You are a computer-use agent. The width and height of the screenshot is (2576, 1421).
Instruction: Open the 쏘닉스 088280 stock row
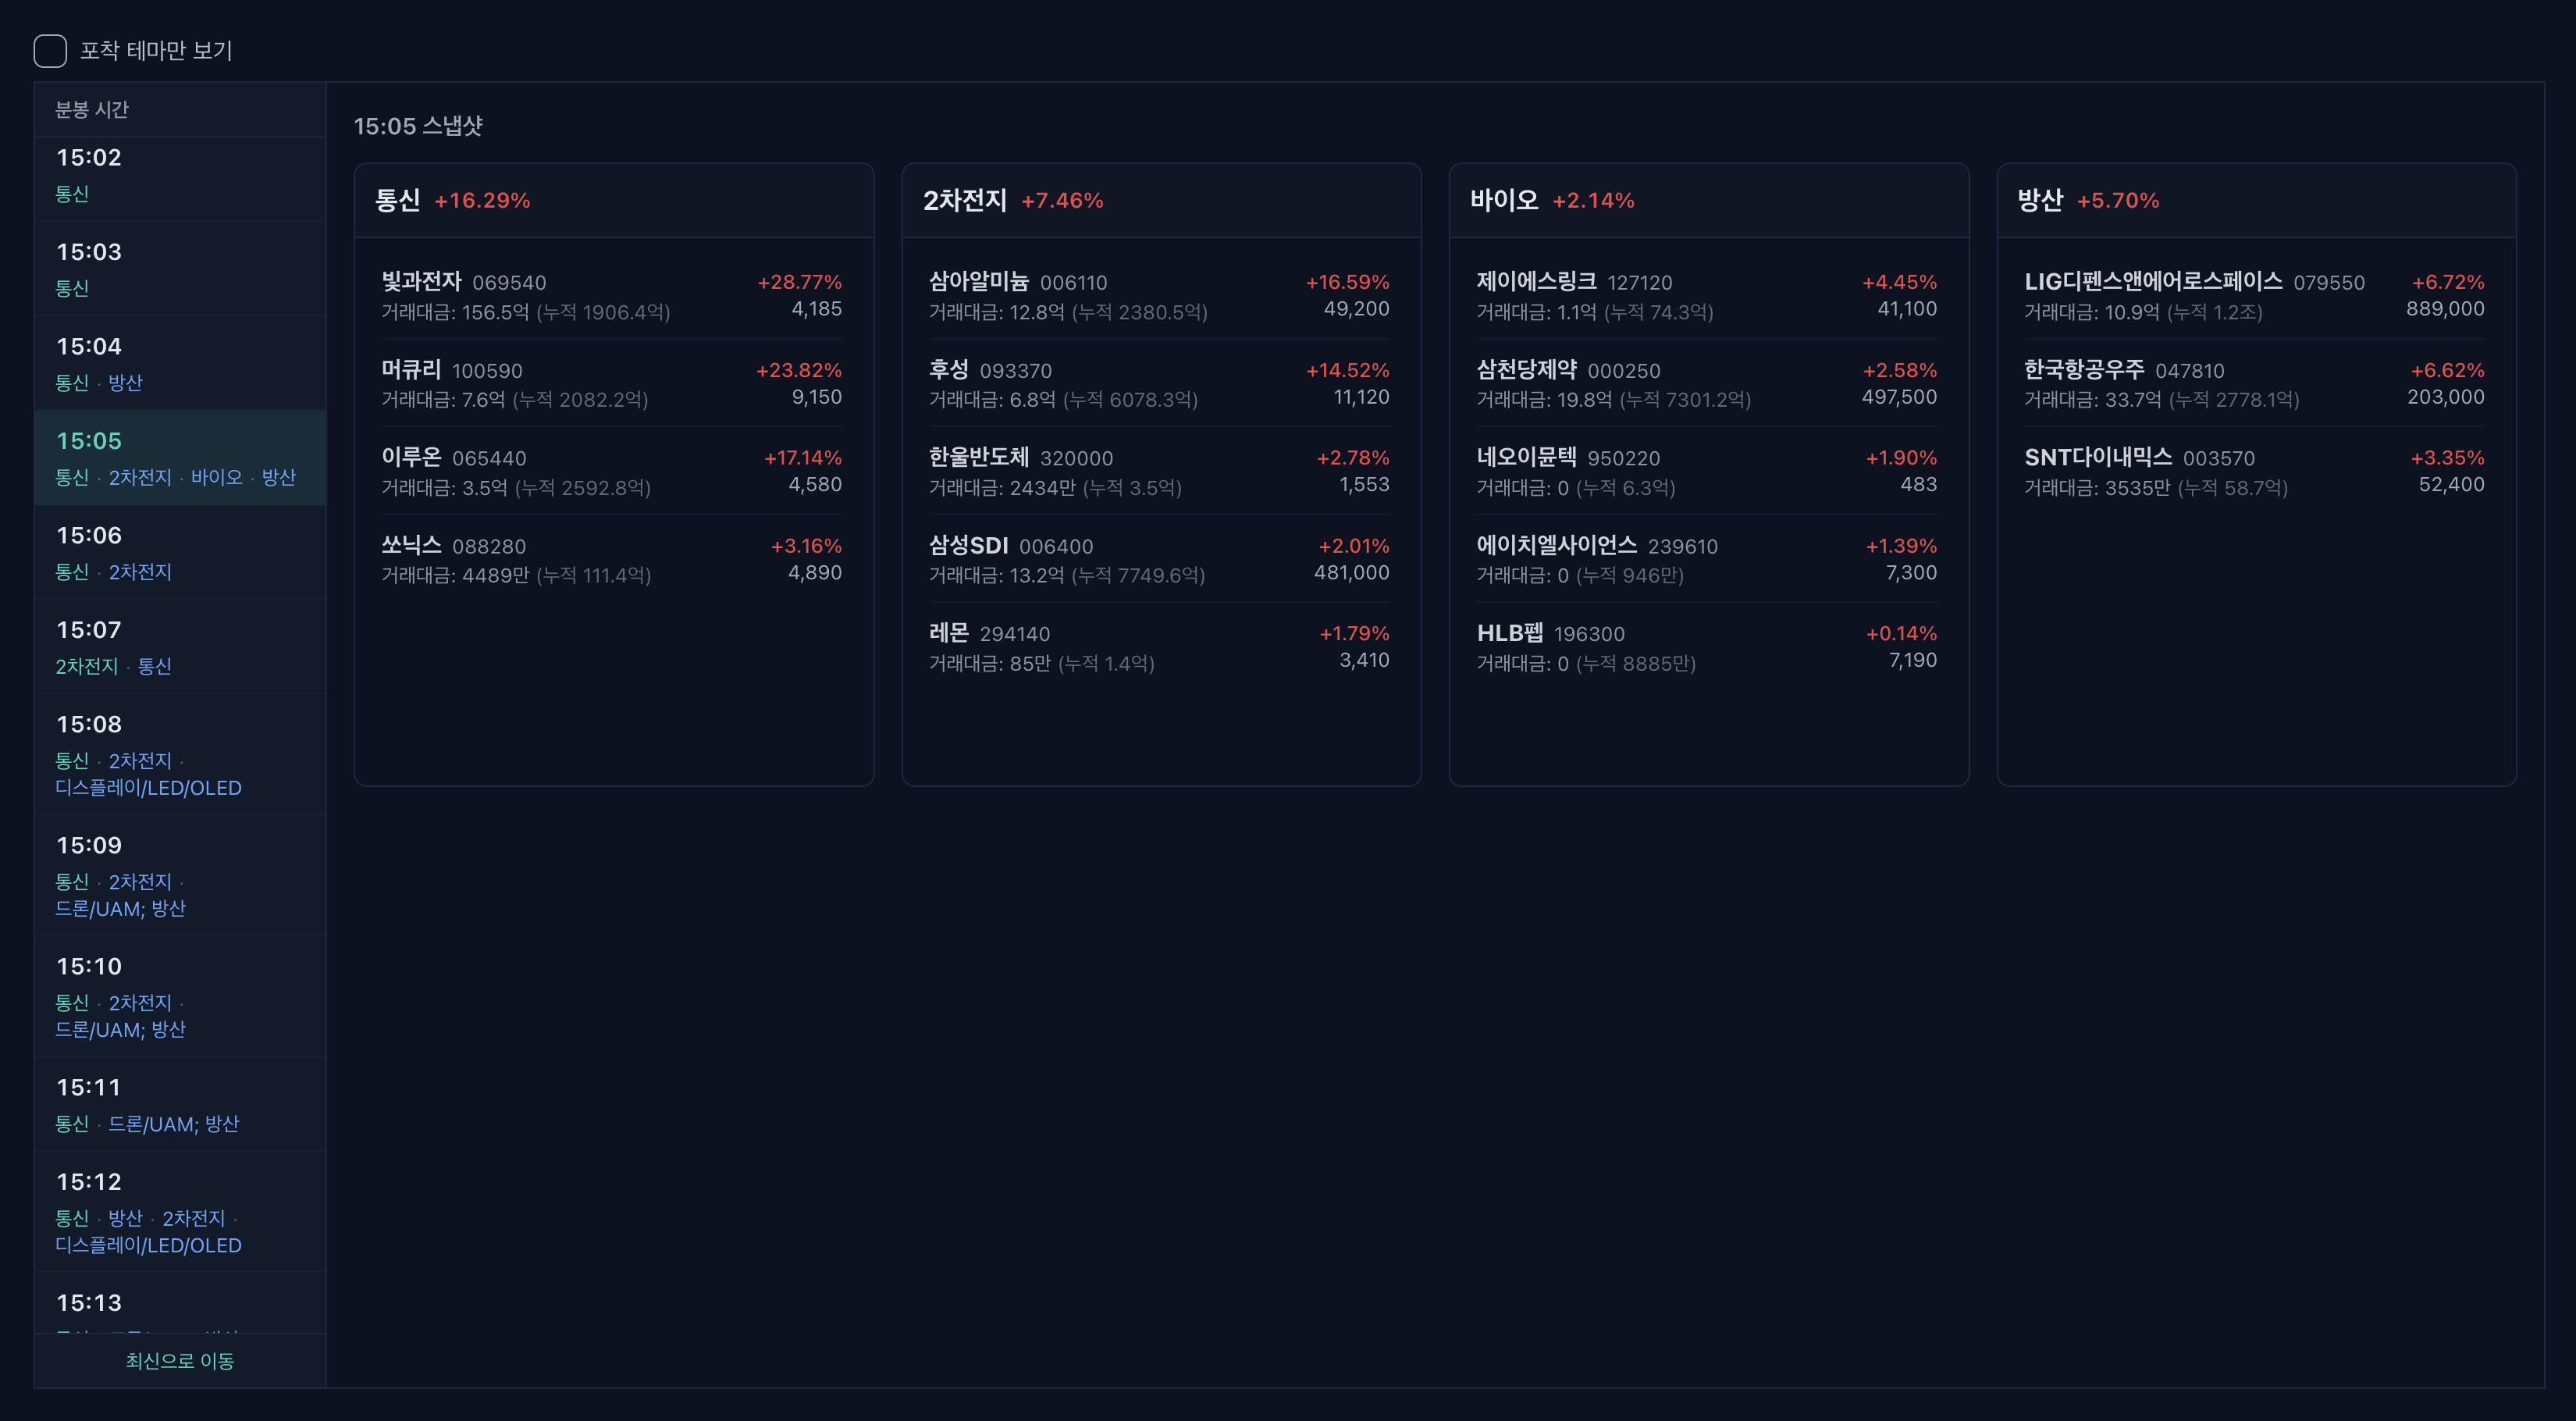coord(611,560)
